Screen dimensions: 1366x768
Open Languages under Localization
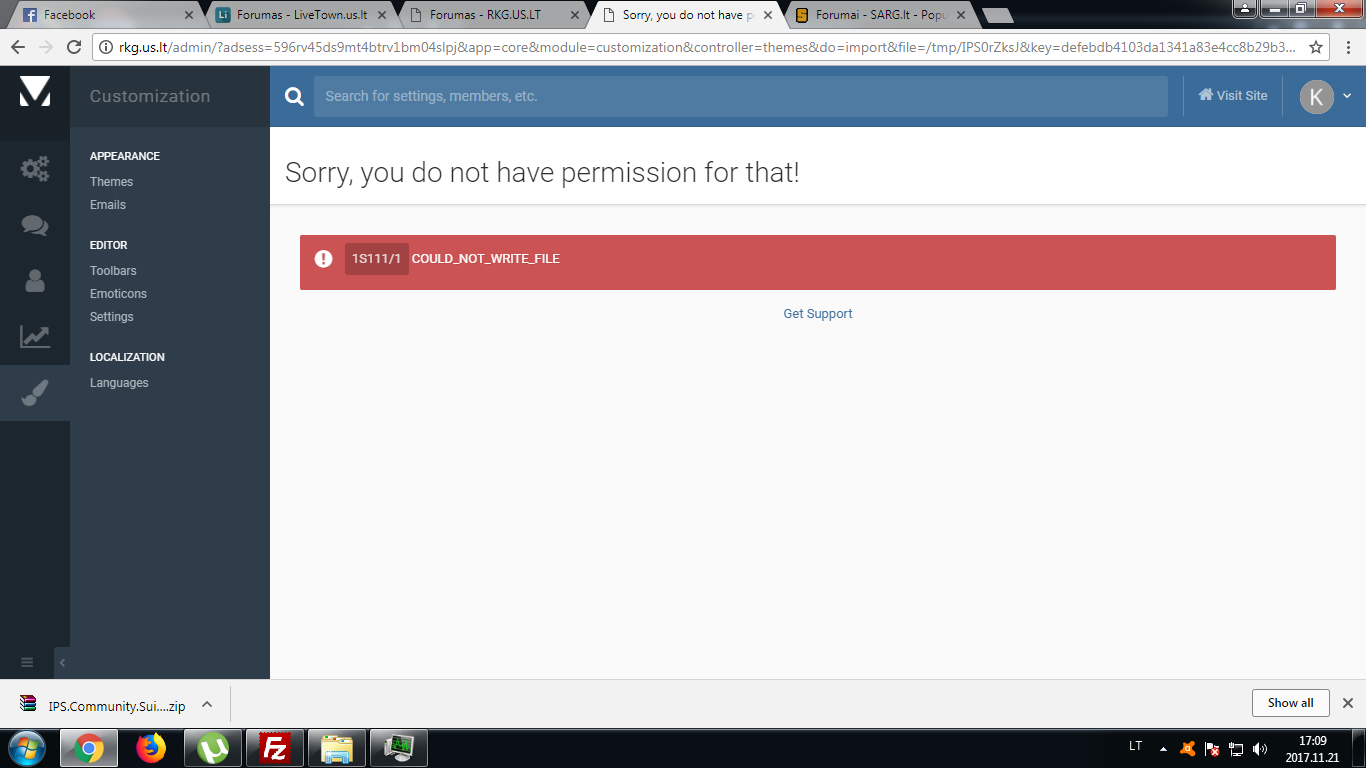pos(119,383)
